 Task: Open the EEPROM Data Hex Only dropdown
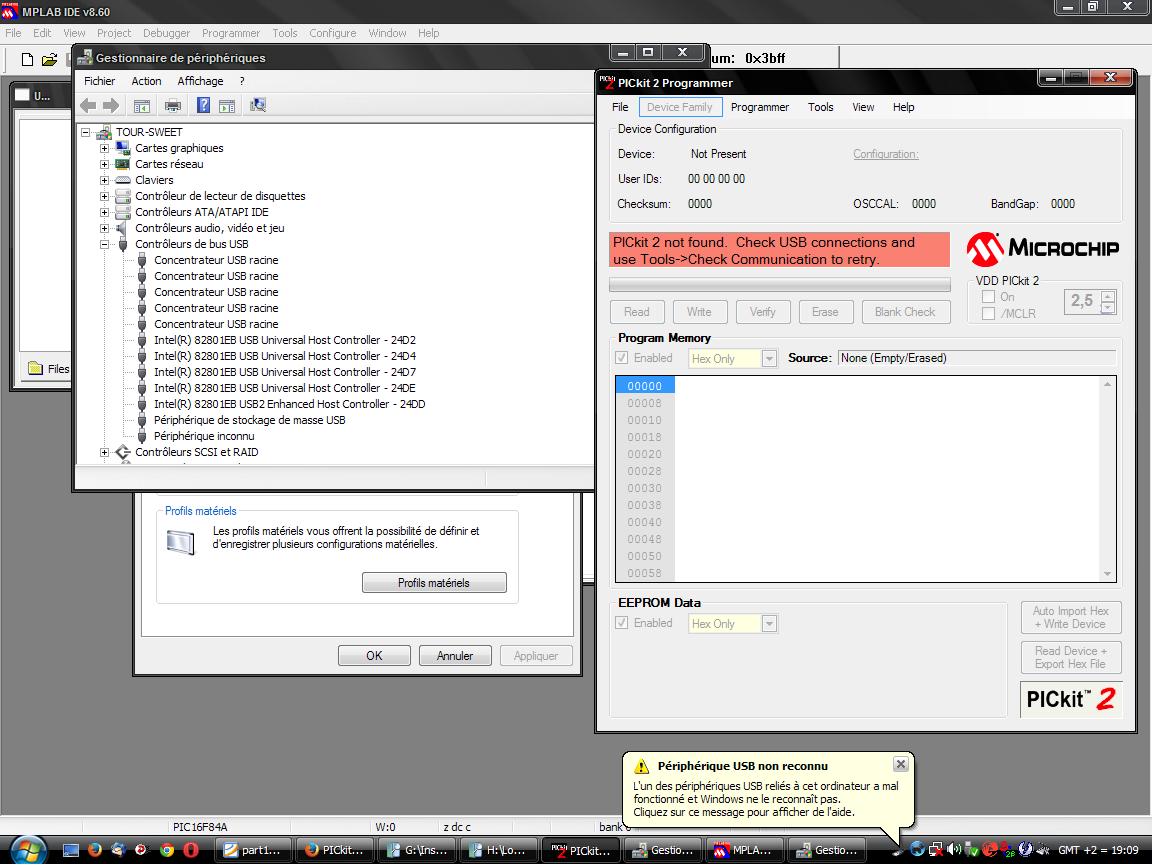pyautogui.click(x=769, y=625)
